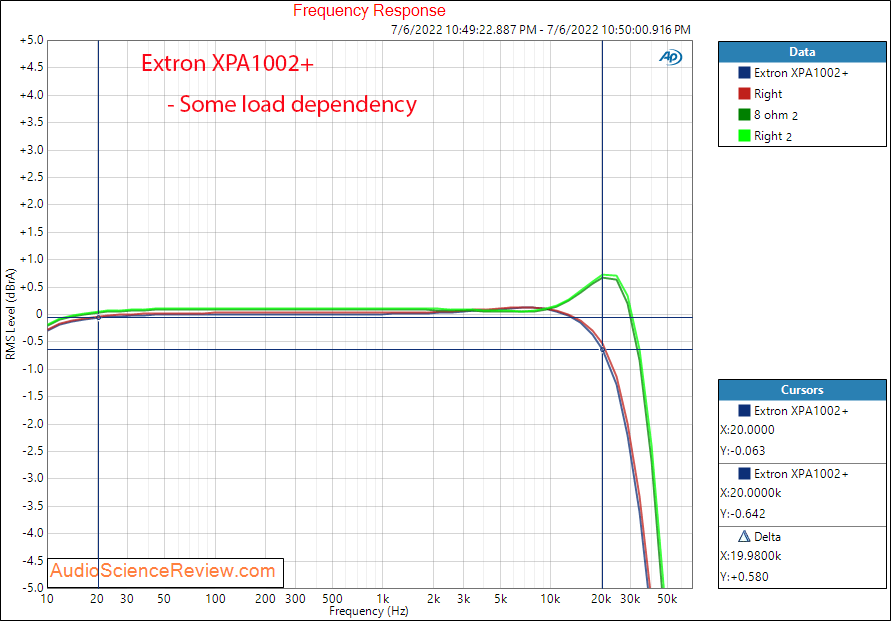Select the dark green 8 ohm 2 swatch in the legend

[744, 115]
